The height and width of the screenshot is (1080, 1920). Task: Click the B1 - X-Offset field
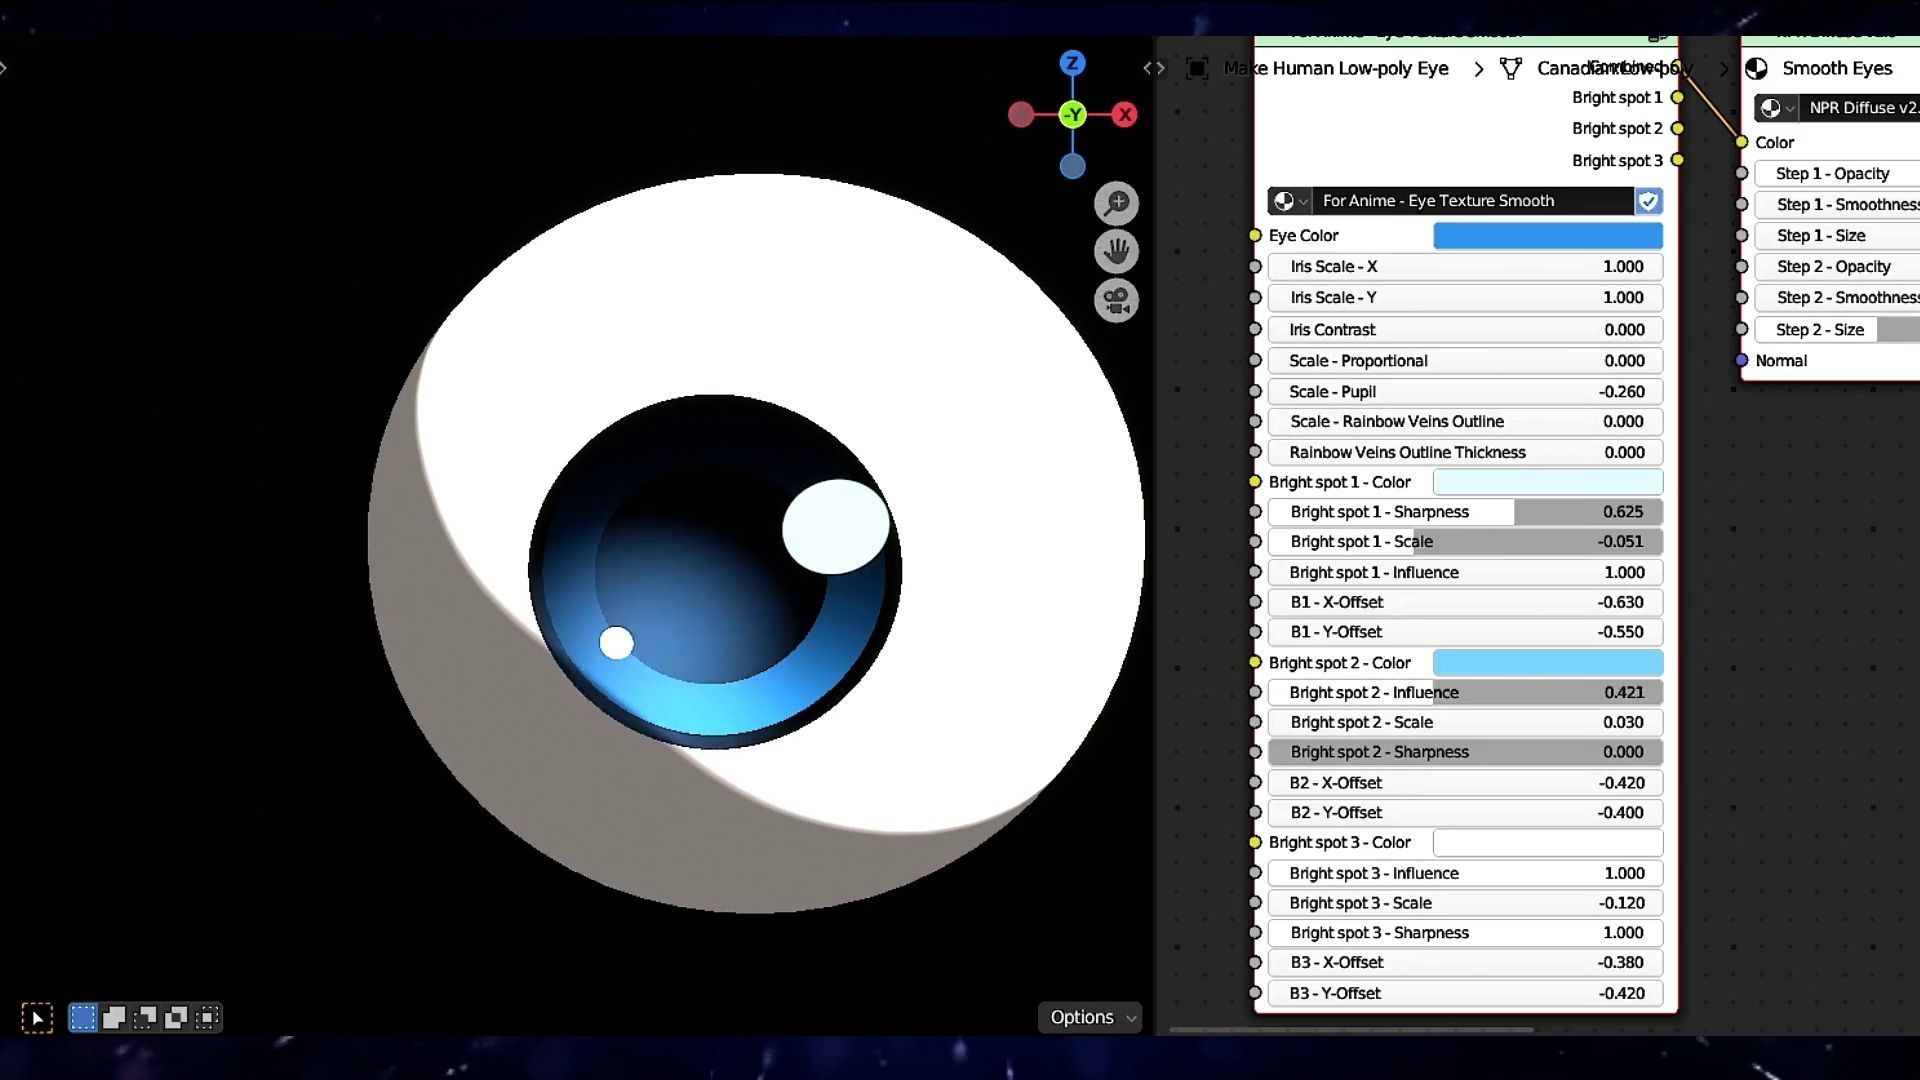coord(1465,602)
